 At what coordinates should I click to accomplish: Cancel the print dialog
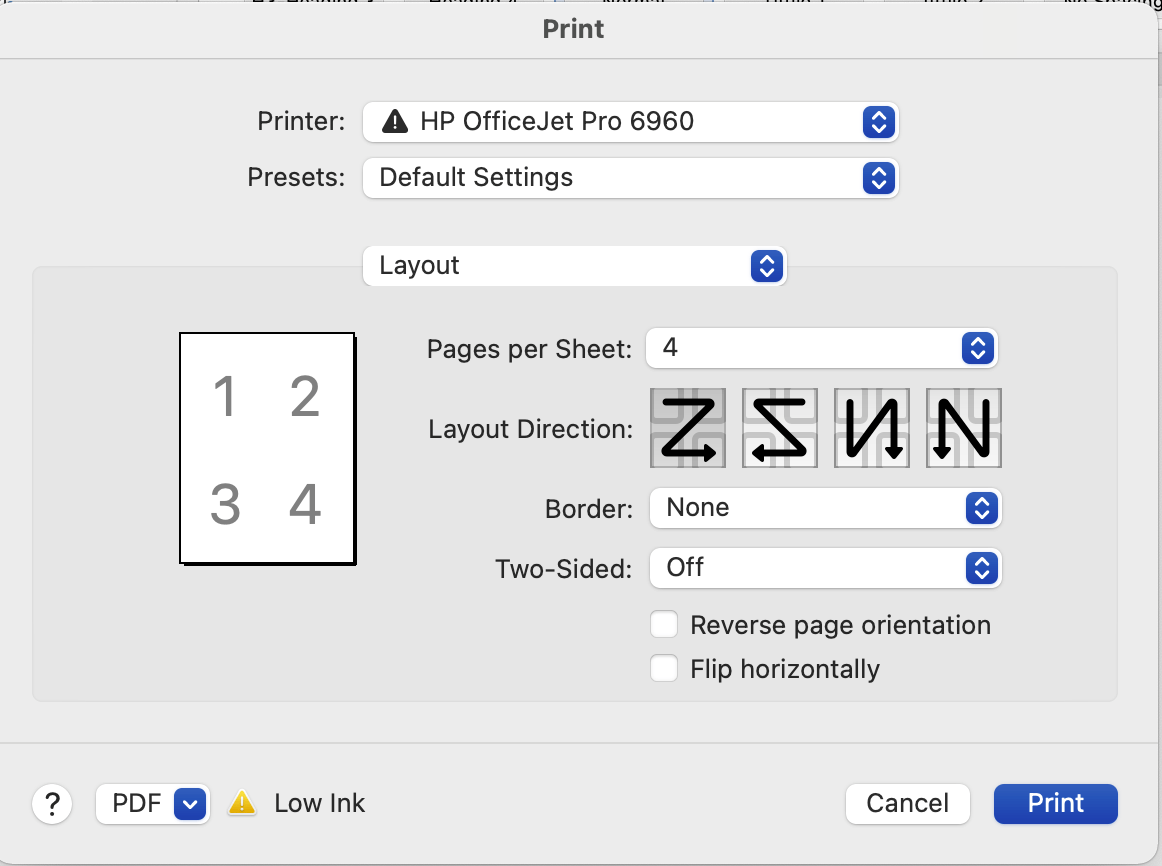pos(907,803)
